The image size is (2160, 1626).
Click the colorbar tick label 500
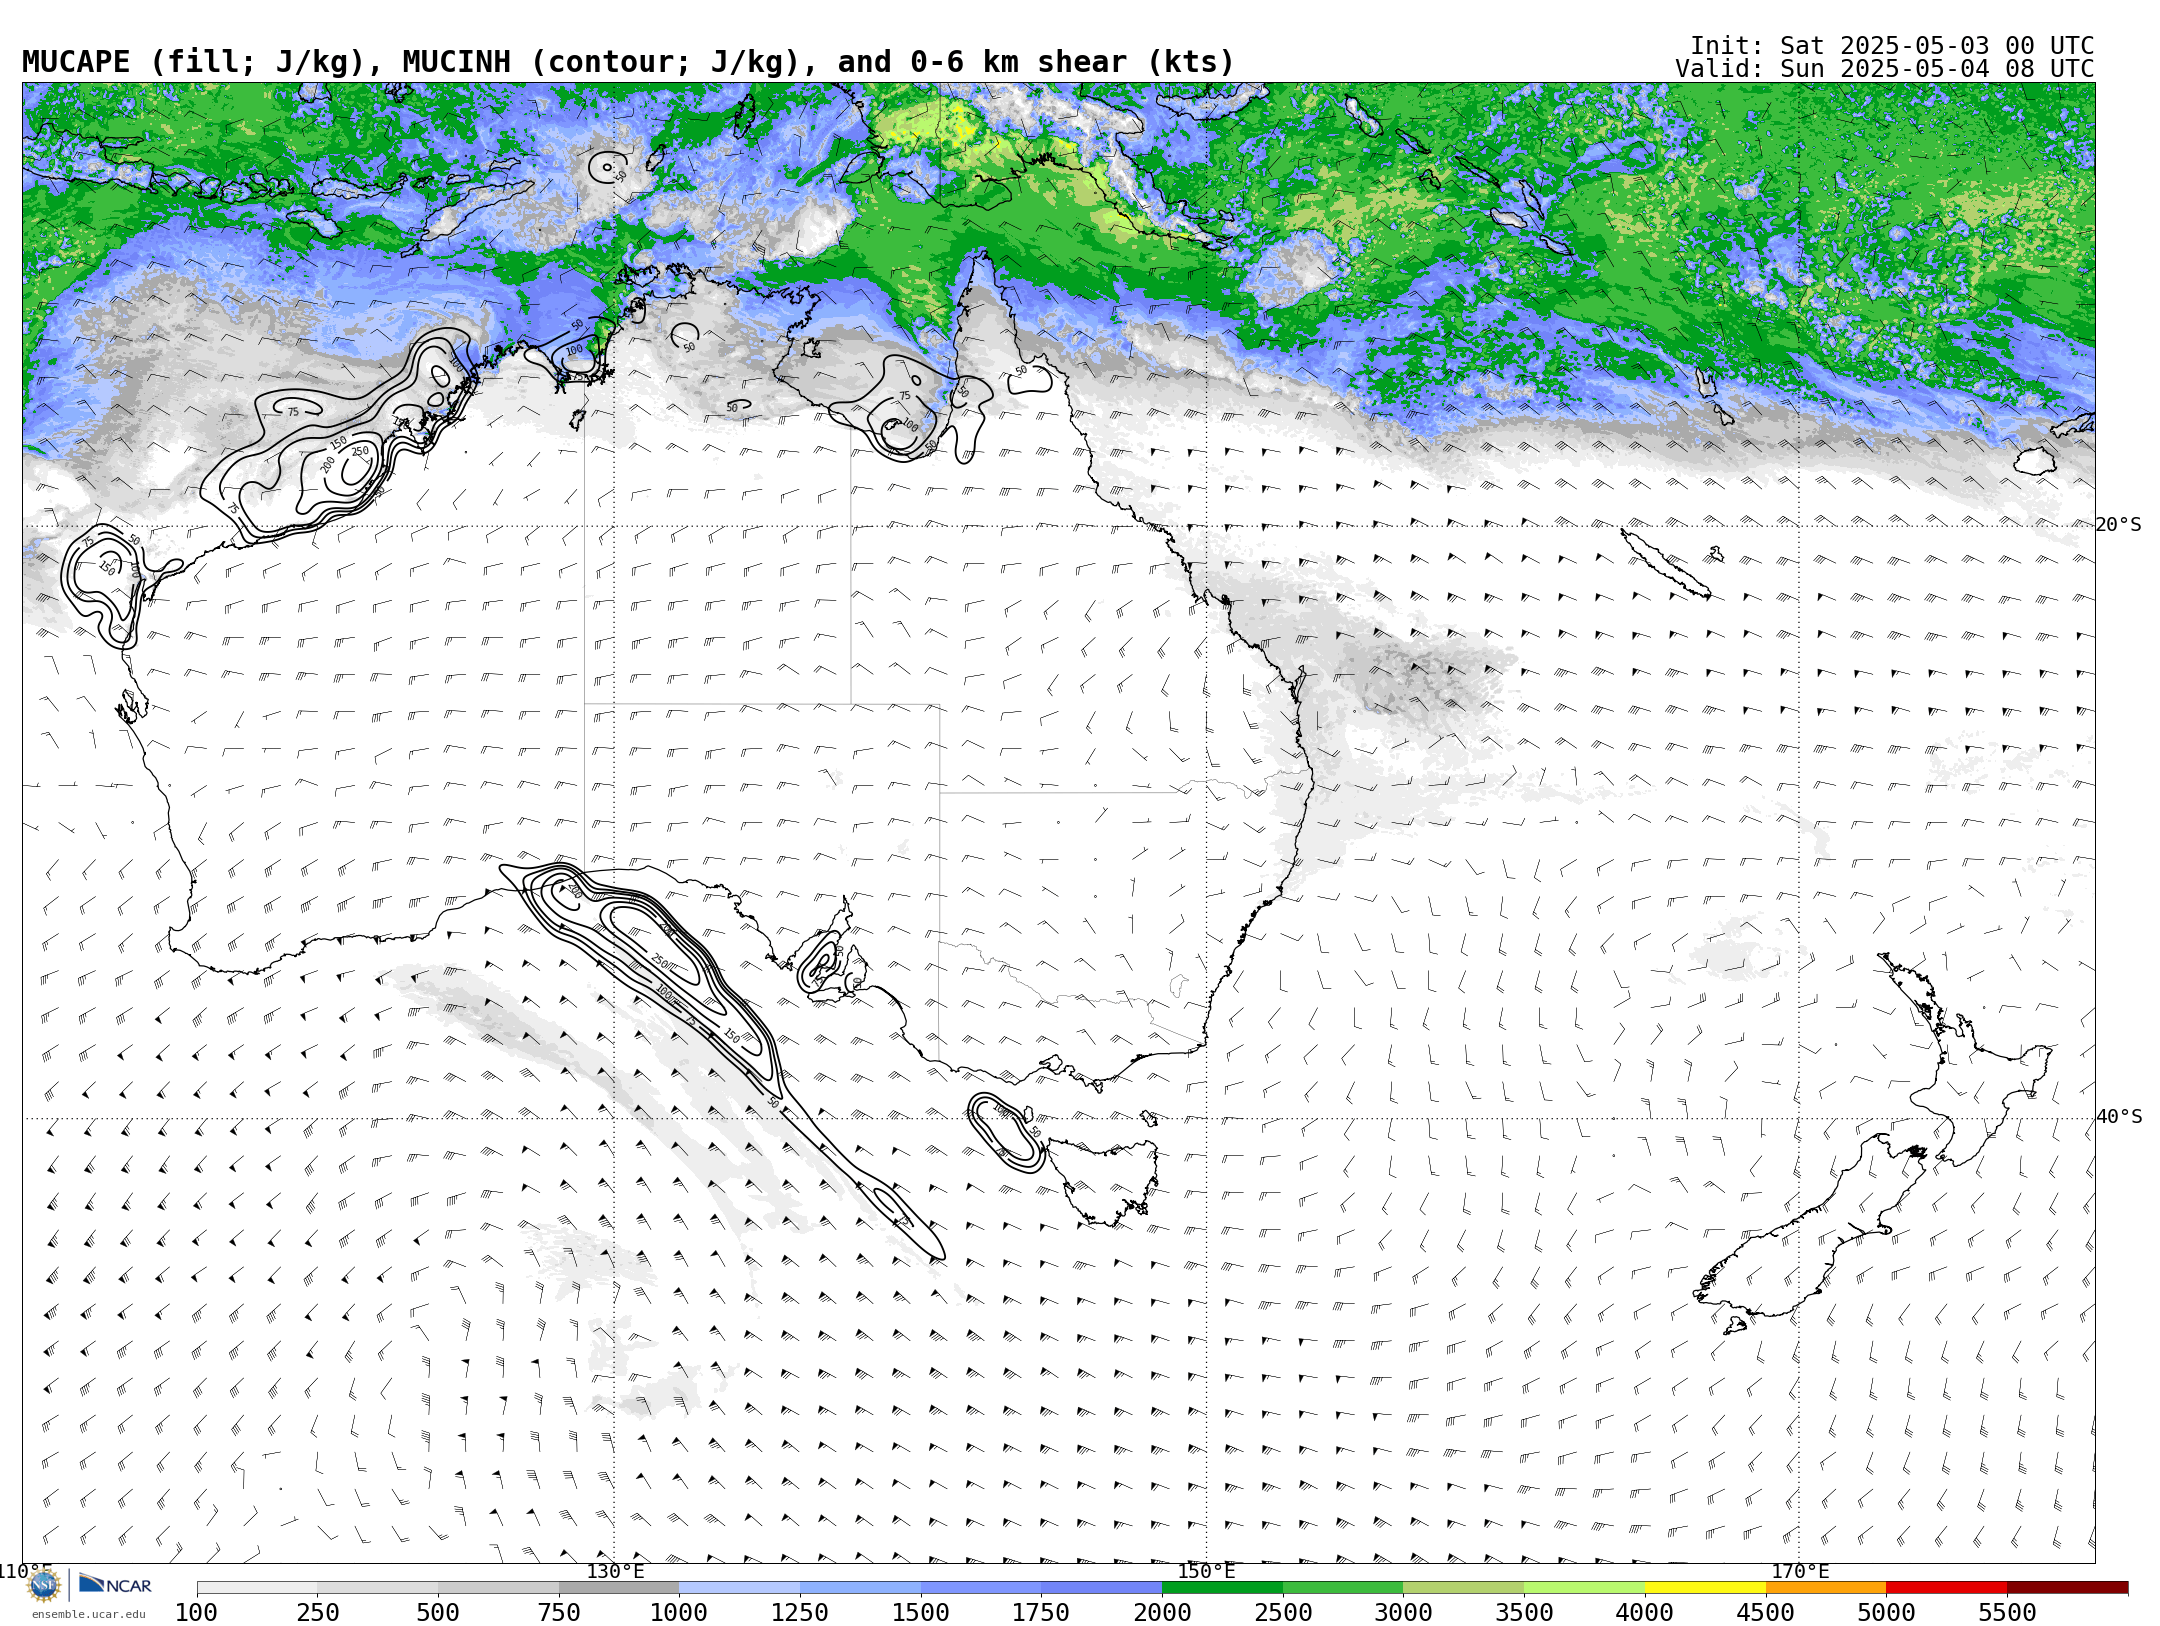click(x=438, y=1613)
